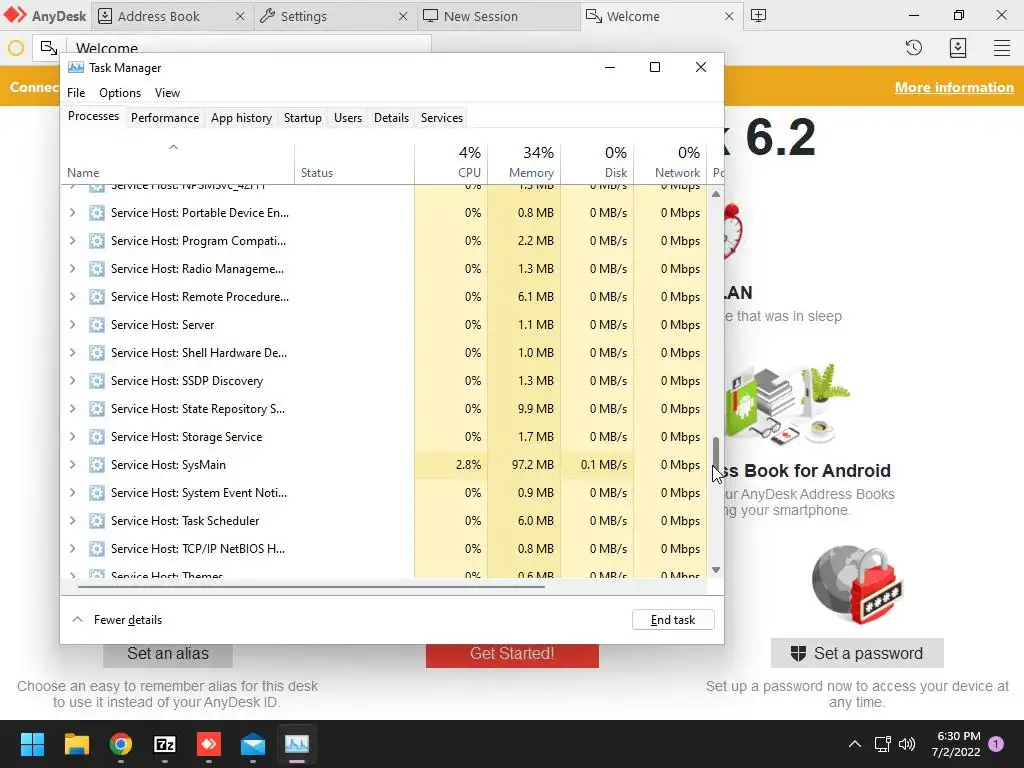The image size is (1024, 768).
Task: Click the remote connect icon beside address field
Action: click(49, 48)
